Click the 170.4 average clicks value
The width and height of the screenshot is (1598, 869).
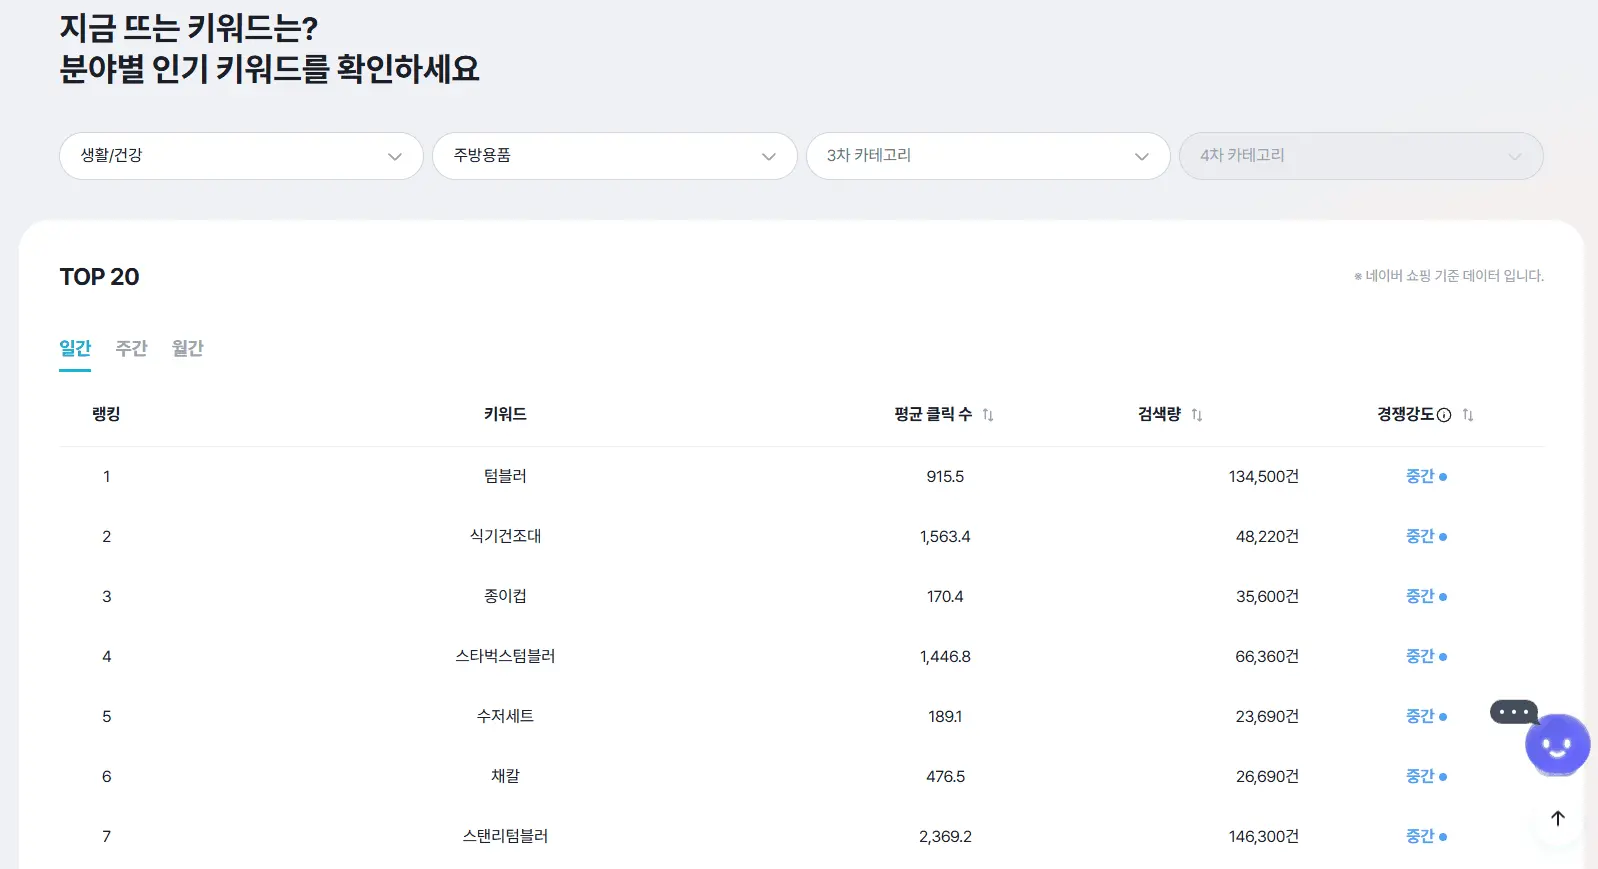coord(945,596)
